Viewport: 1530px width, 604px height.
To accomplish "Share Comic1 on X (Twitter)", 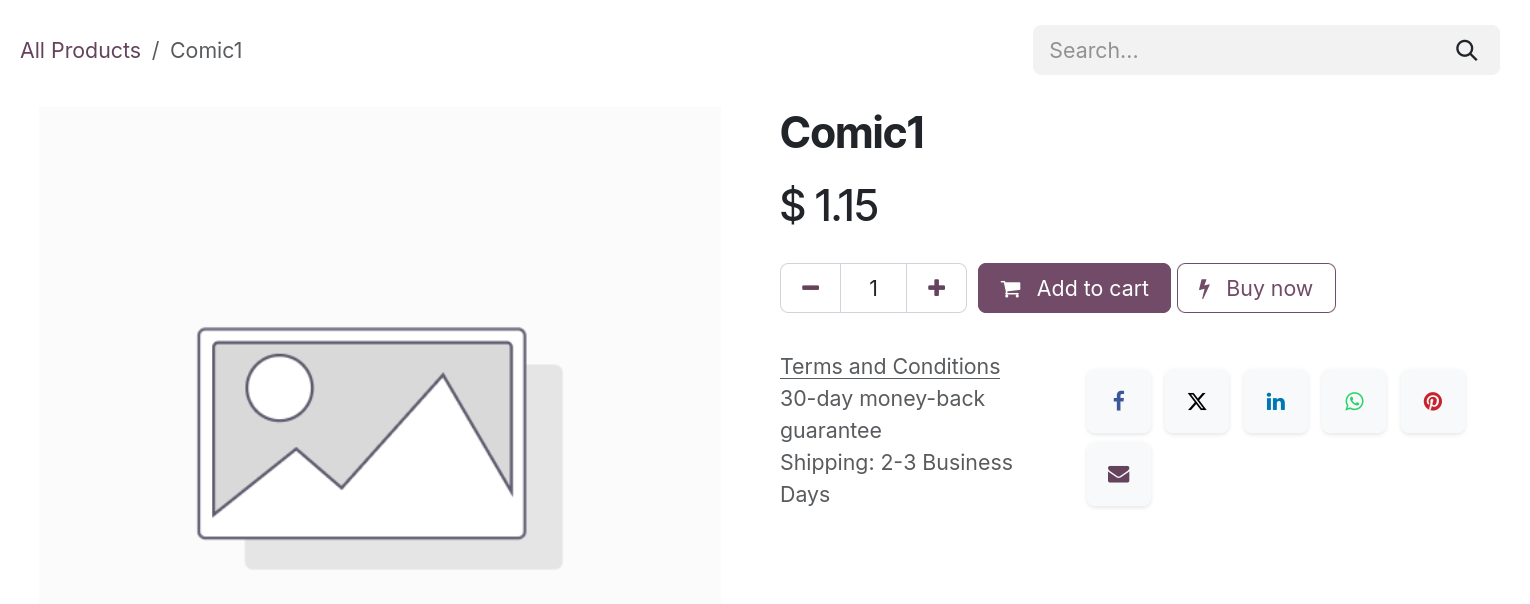I will coord(1197,401).
